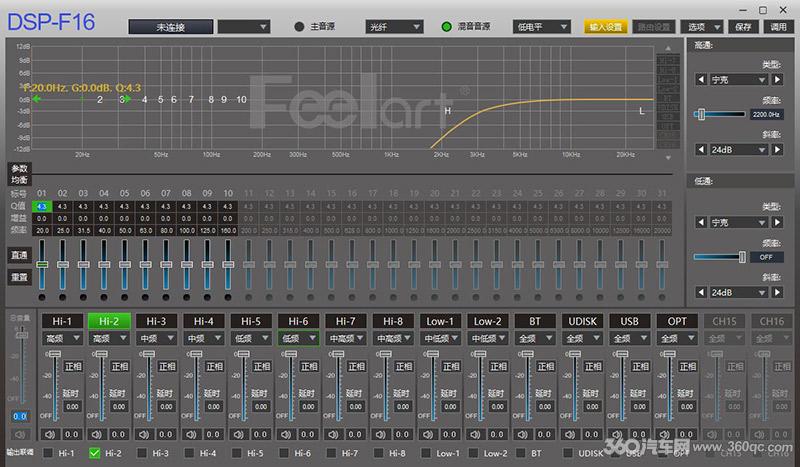Viewport: 800px width, 467px height.
Task: Open the 光纤 source dropdown
Action: pyautogui.click(x=394, y=27)
